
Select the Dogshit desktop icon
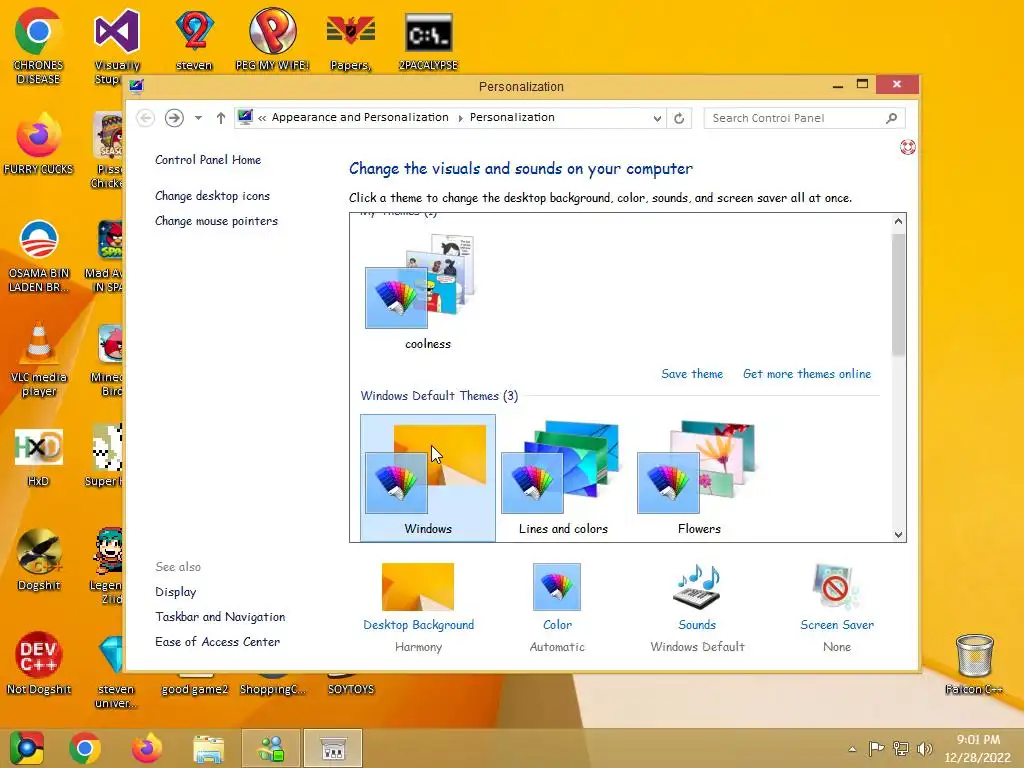(38, 559)
